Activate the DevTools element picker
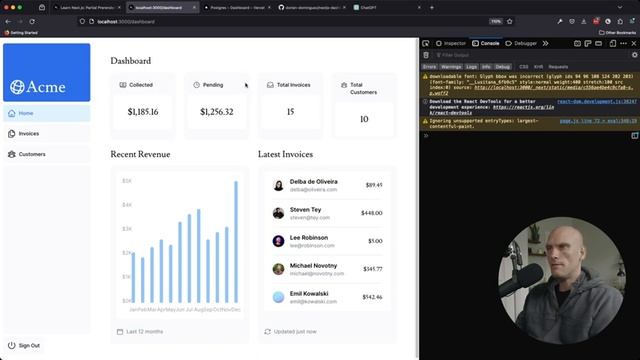Viewport: 640px width, 360px height. pyautogui.click(x=426, y=43)
